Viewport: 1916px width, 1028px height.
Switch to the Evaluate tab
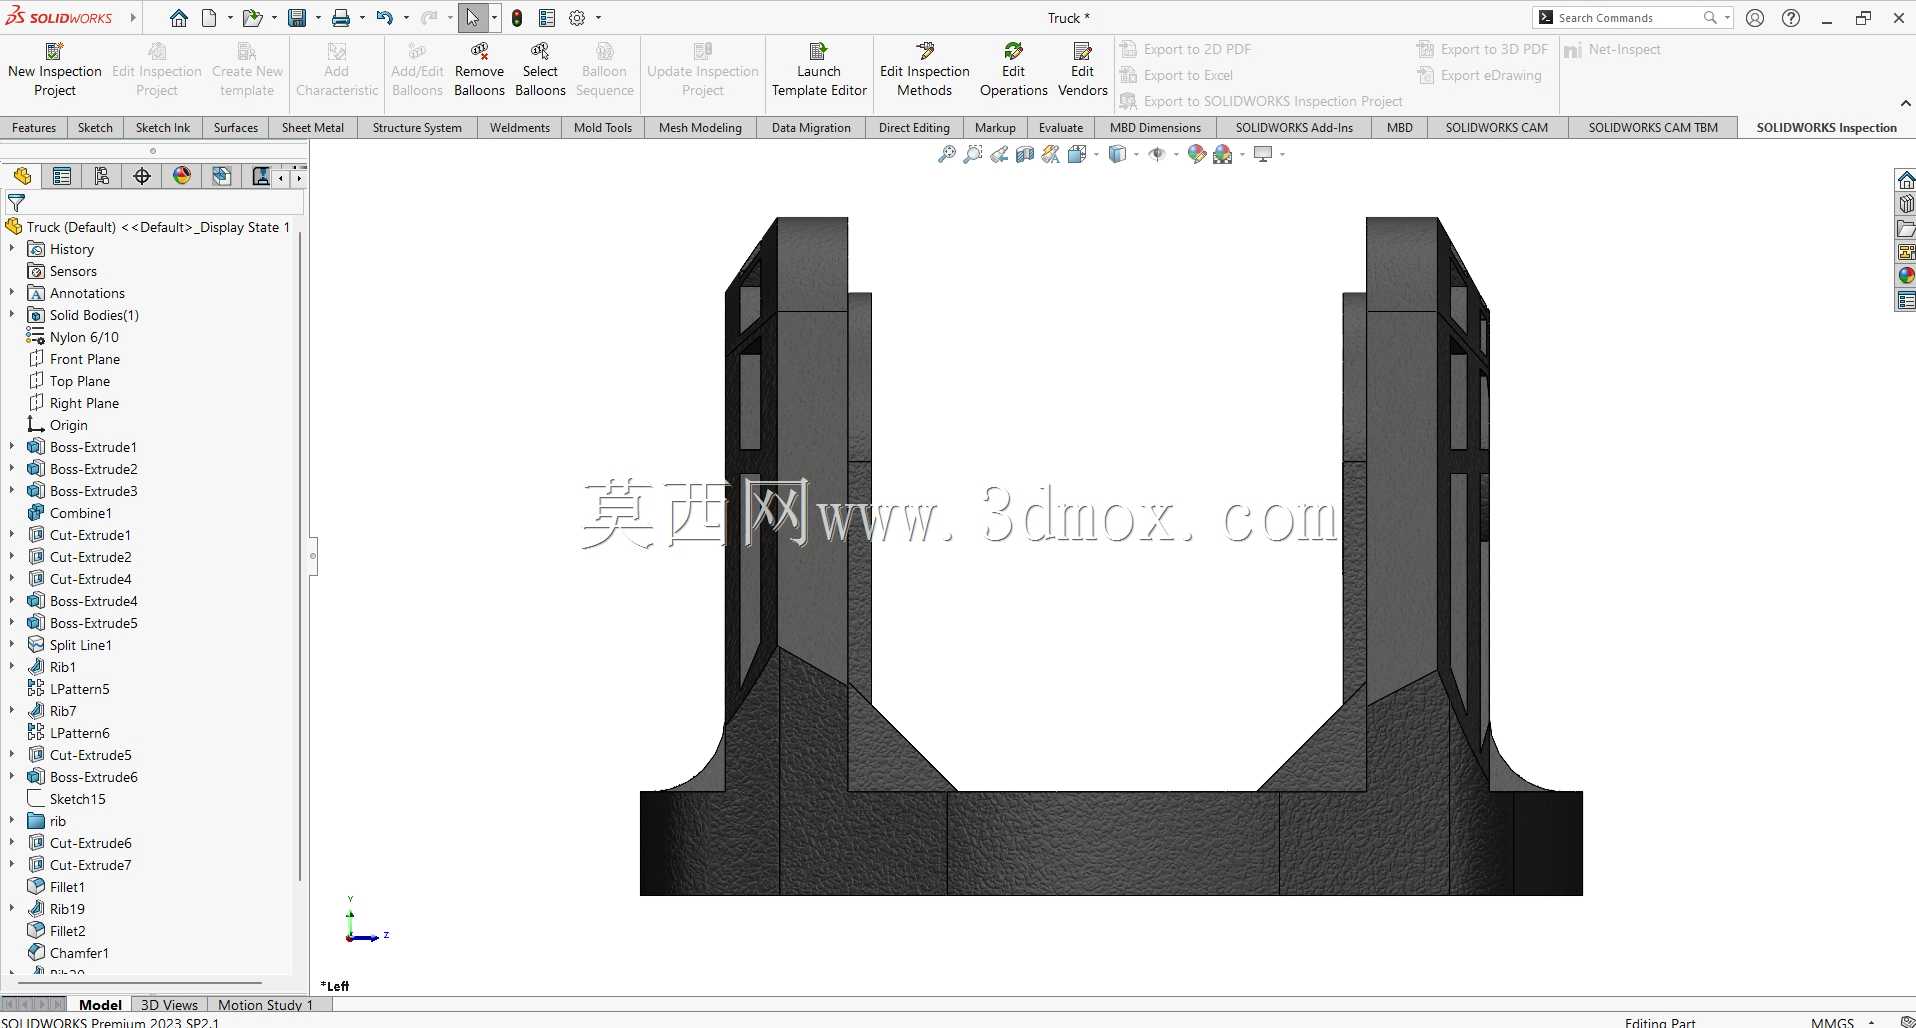[1061, 128]
